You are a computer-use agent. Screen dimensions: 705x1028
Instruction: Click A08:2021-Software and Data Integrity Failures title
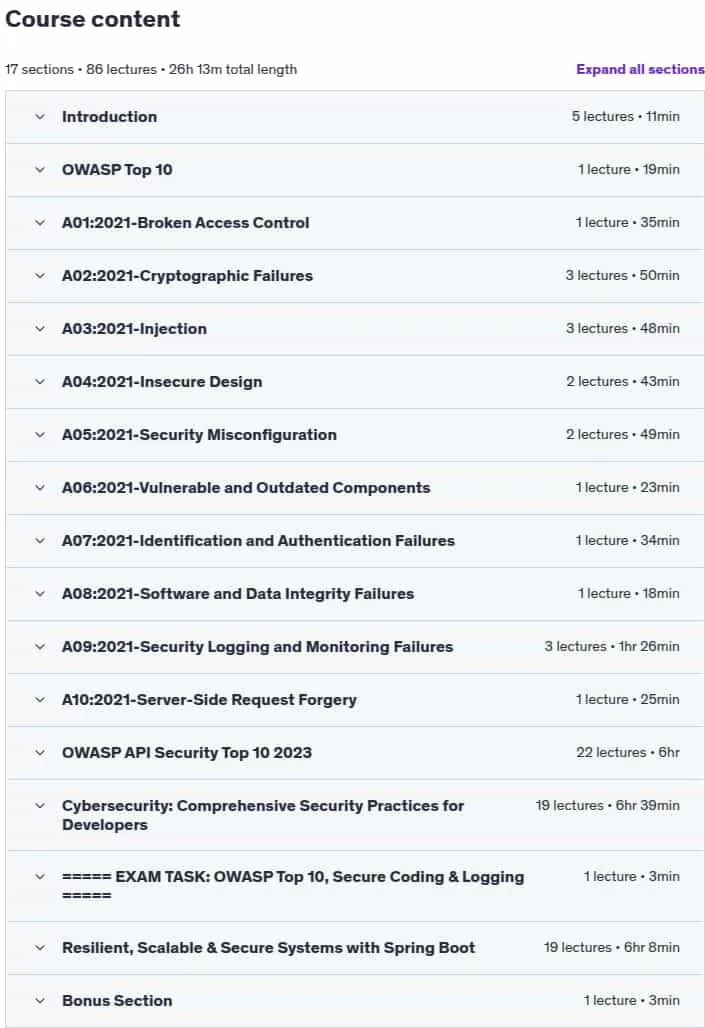pyautogui.click(x=238, y=594)
